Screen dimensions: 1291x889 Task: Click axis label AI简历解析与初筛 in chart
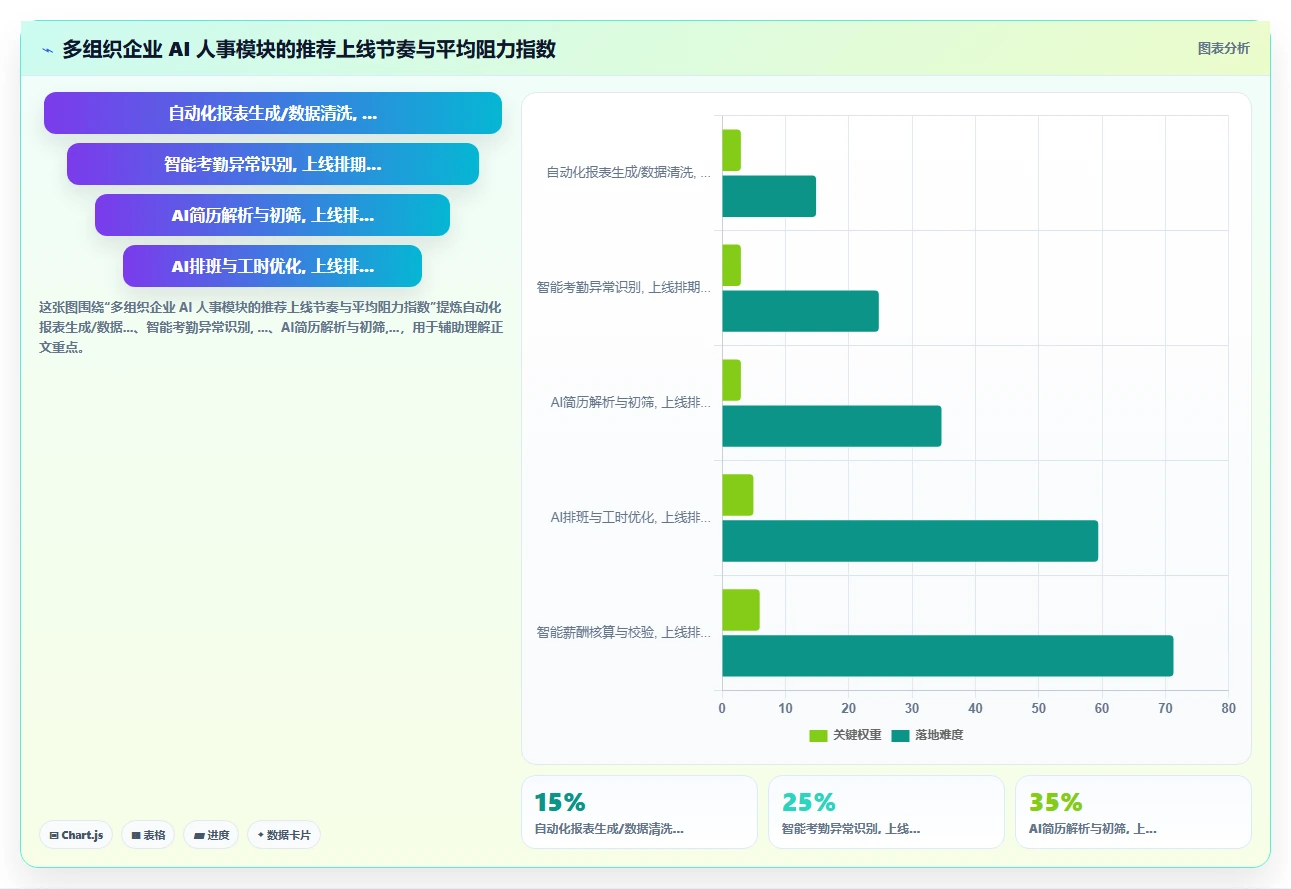point(631,402)
